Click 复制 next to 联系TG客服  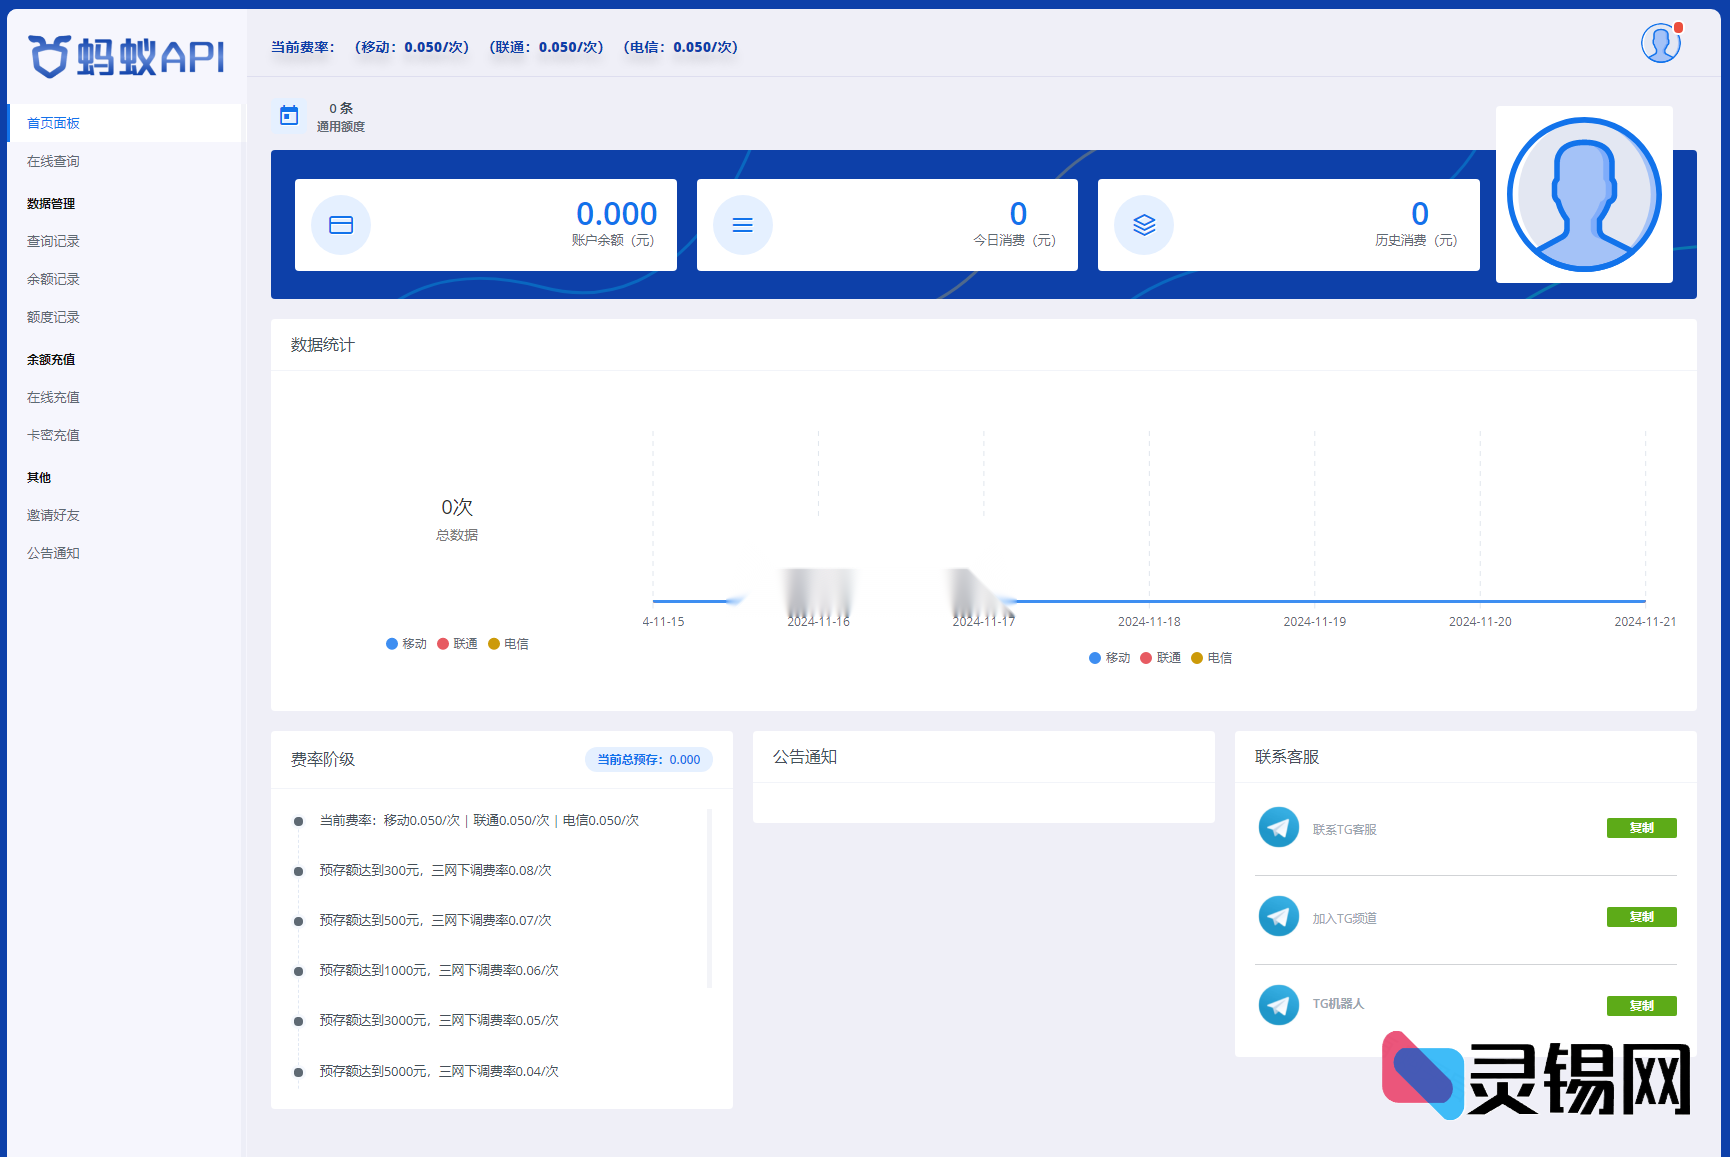point(1641,827)
